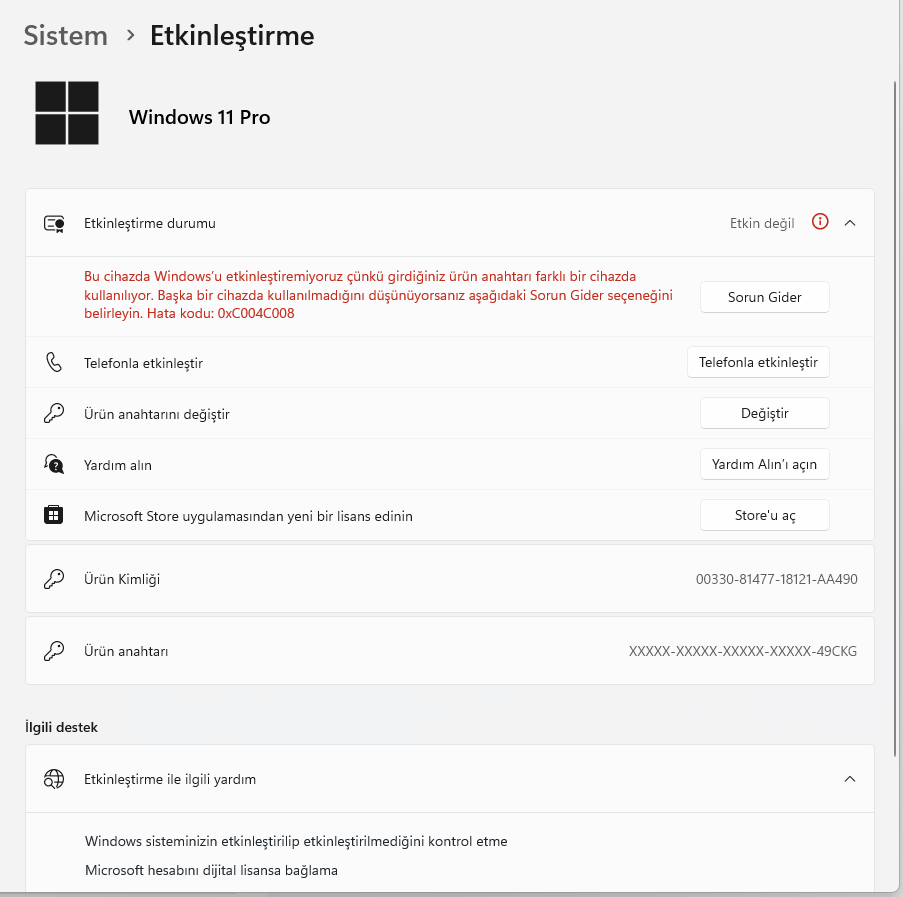903x897 pixels.
Task: Click the globe icon beside Etkinleştirme ile ilgili yardım
Action: [54, 779]
